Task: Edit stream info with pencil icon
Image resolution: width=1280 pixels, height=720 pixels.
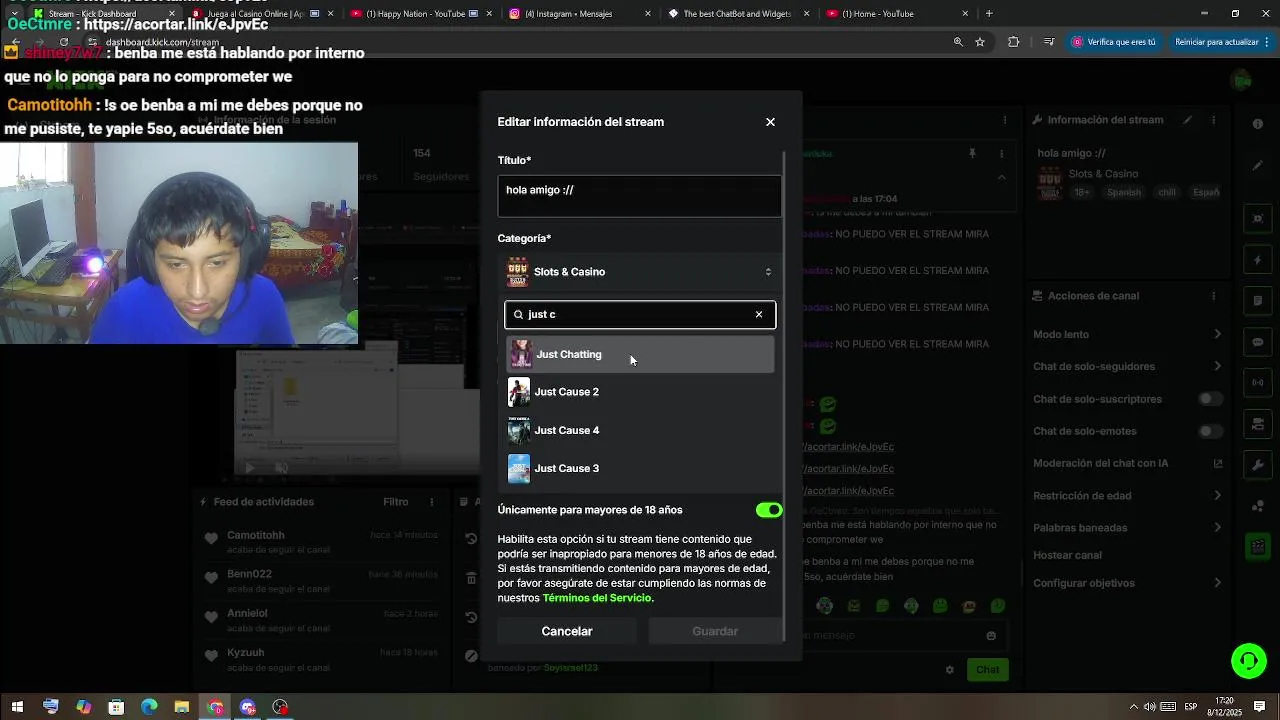Action: coord(1187,120)
